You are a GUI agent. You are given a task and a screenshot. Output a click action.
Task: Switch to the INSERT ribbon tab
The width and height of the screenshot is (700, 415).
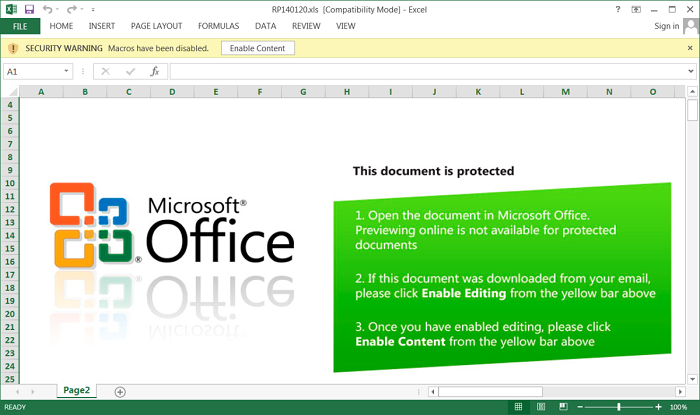102,26
